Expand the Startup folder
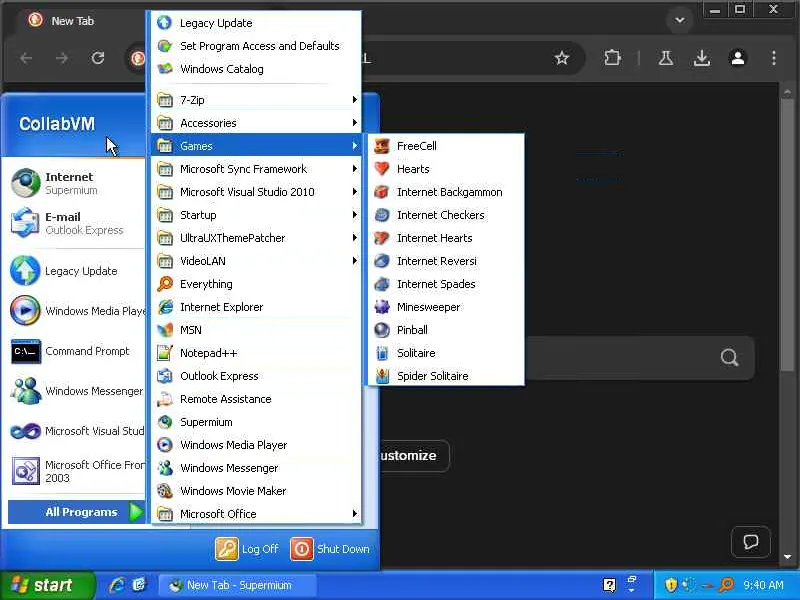Viewport: 800px width, 600px height. [x=256, y=215]
